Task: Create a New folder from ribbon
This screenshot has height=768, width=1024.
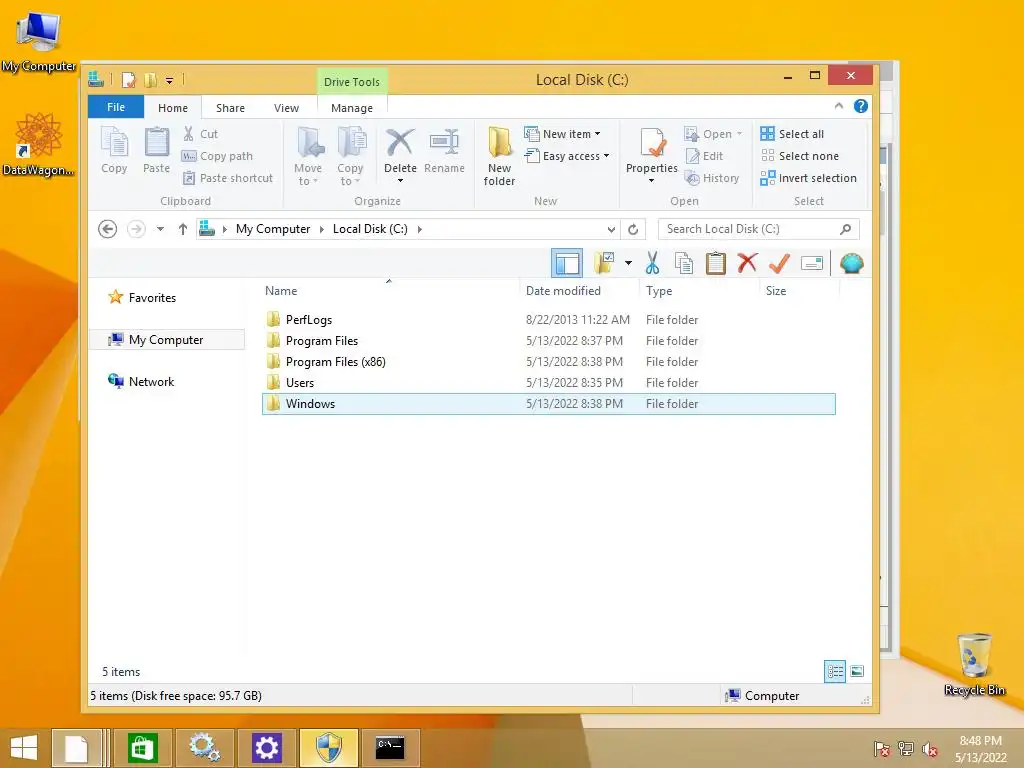Action: pos(500,157)
